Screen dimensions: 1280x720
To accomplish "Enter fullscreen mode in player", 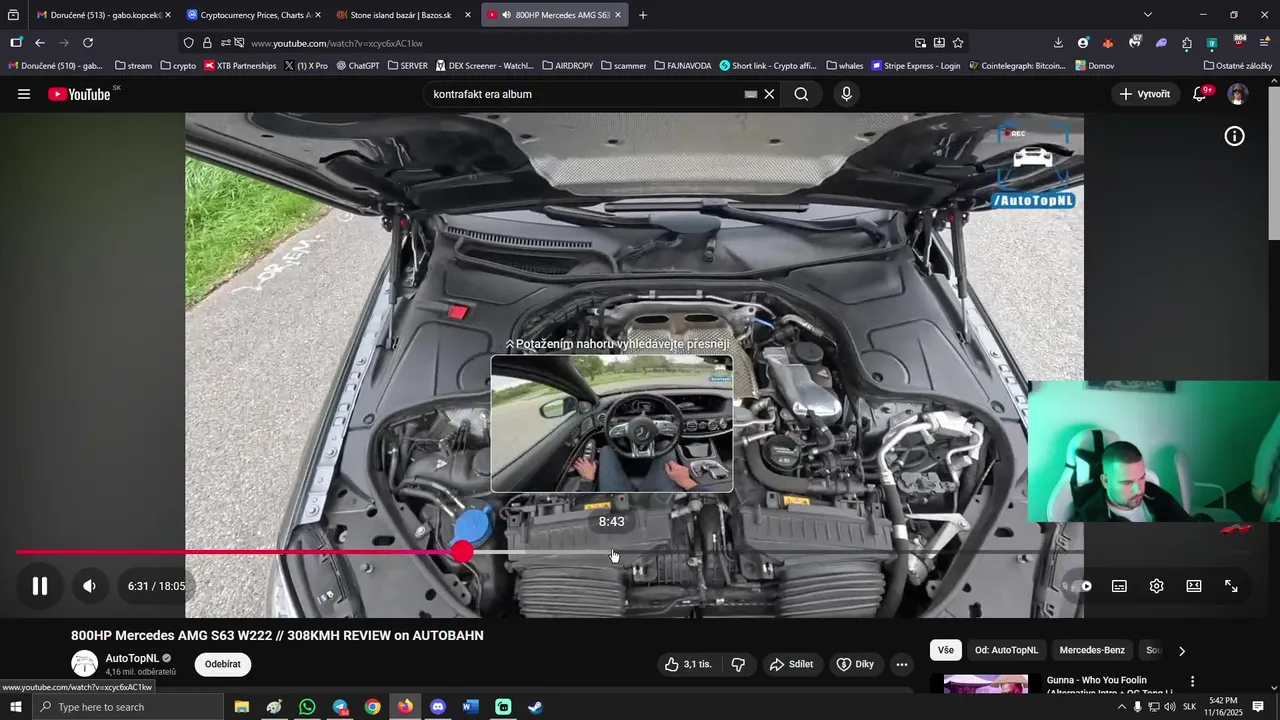I will [x=1232, y=586].
